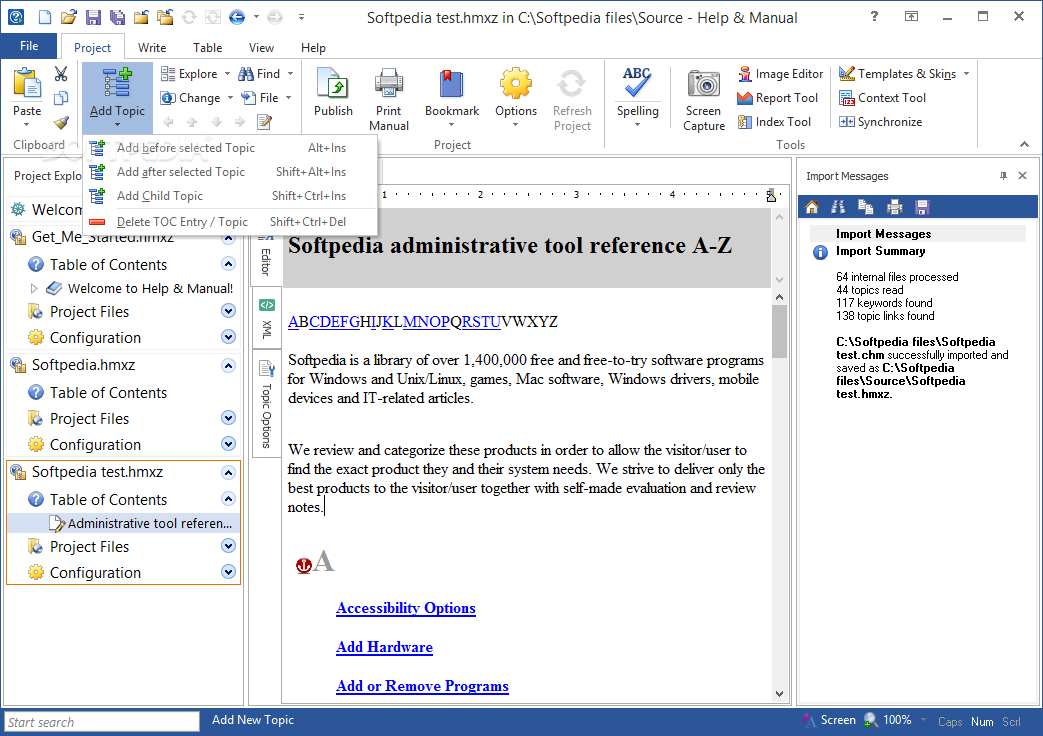Click the Save icon in title bar
The height and width of the screenshot is (736, 1043).
[x=93, y=17]
